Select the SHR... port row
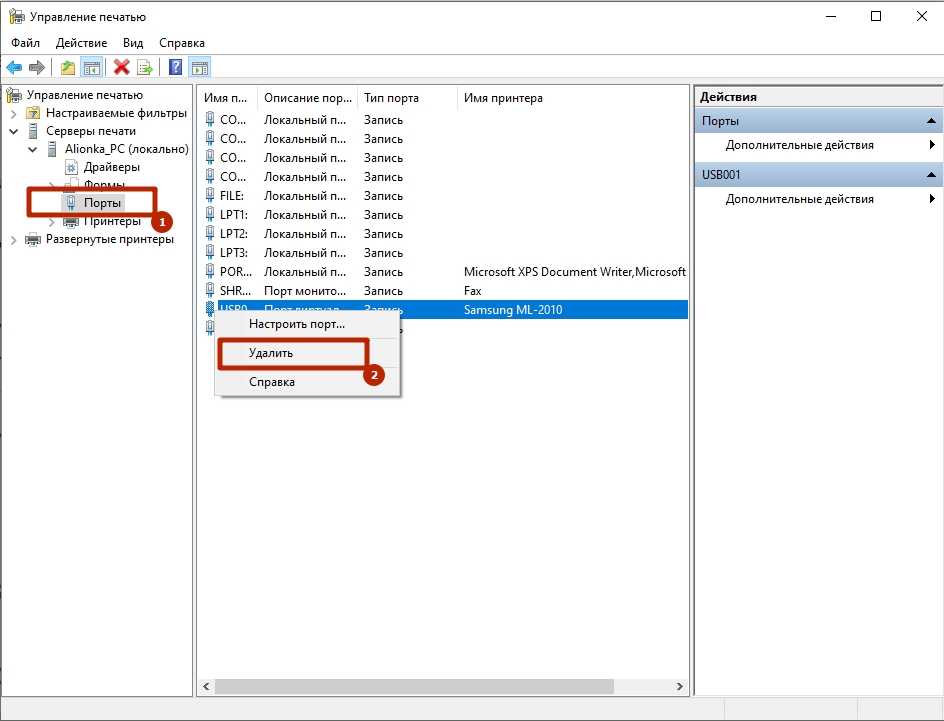This screenshot has width=944, height=721. pyautogui.click(x=444, y=291)
